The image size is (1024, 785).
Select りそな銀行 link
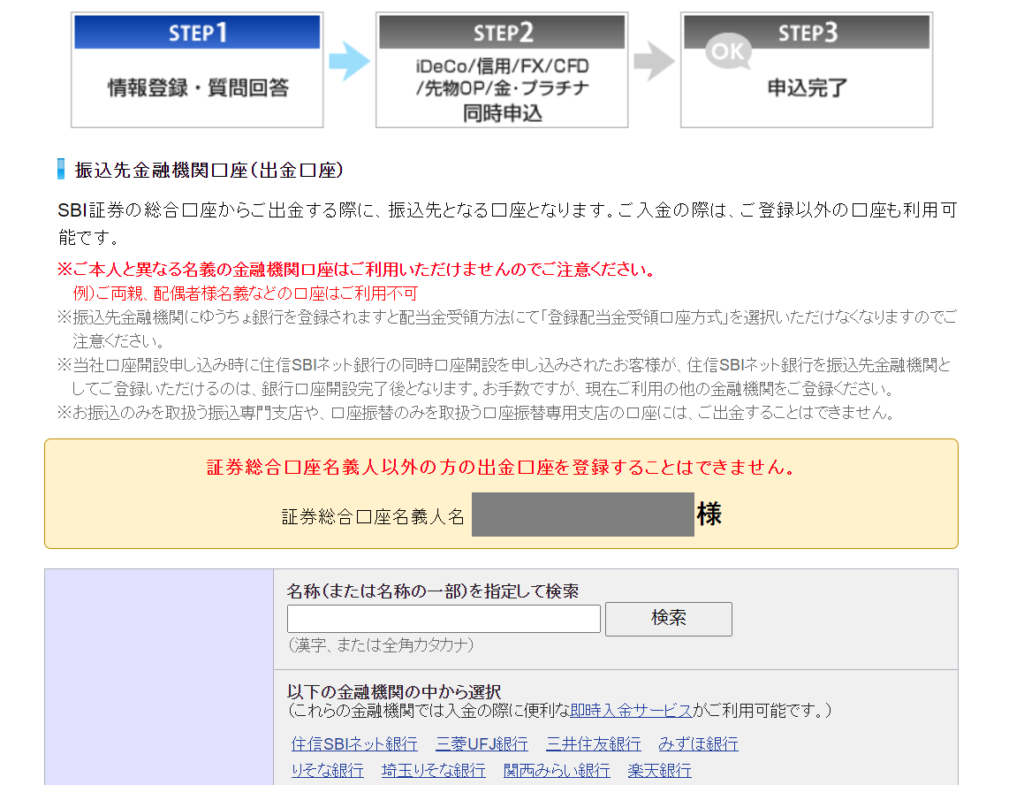click(327, 771)
